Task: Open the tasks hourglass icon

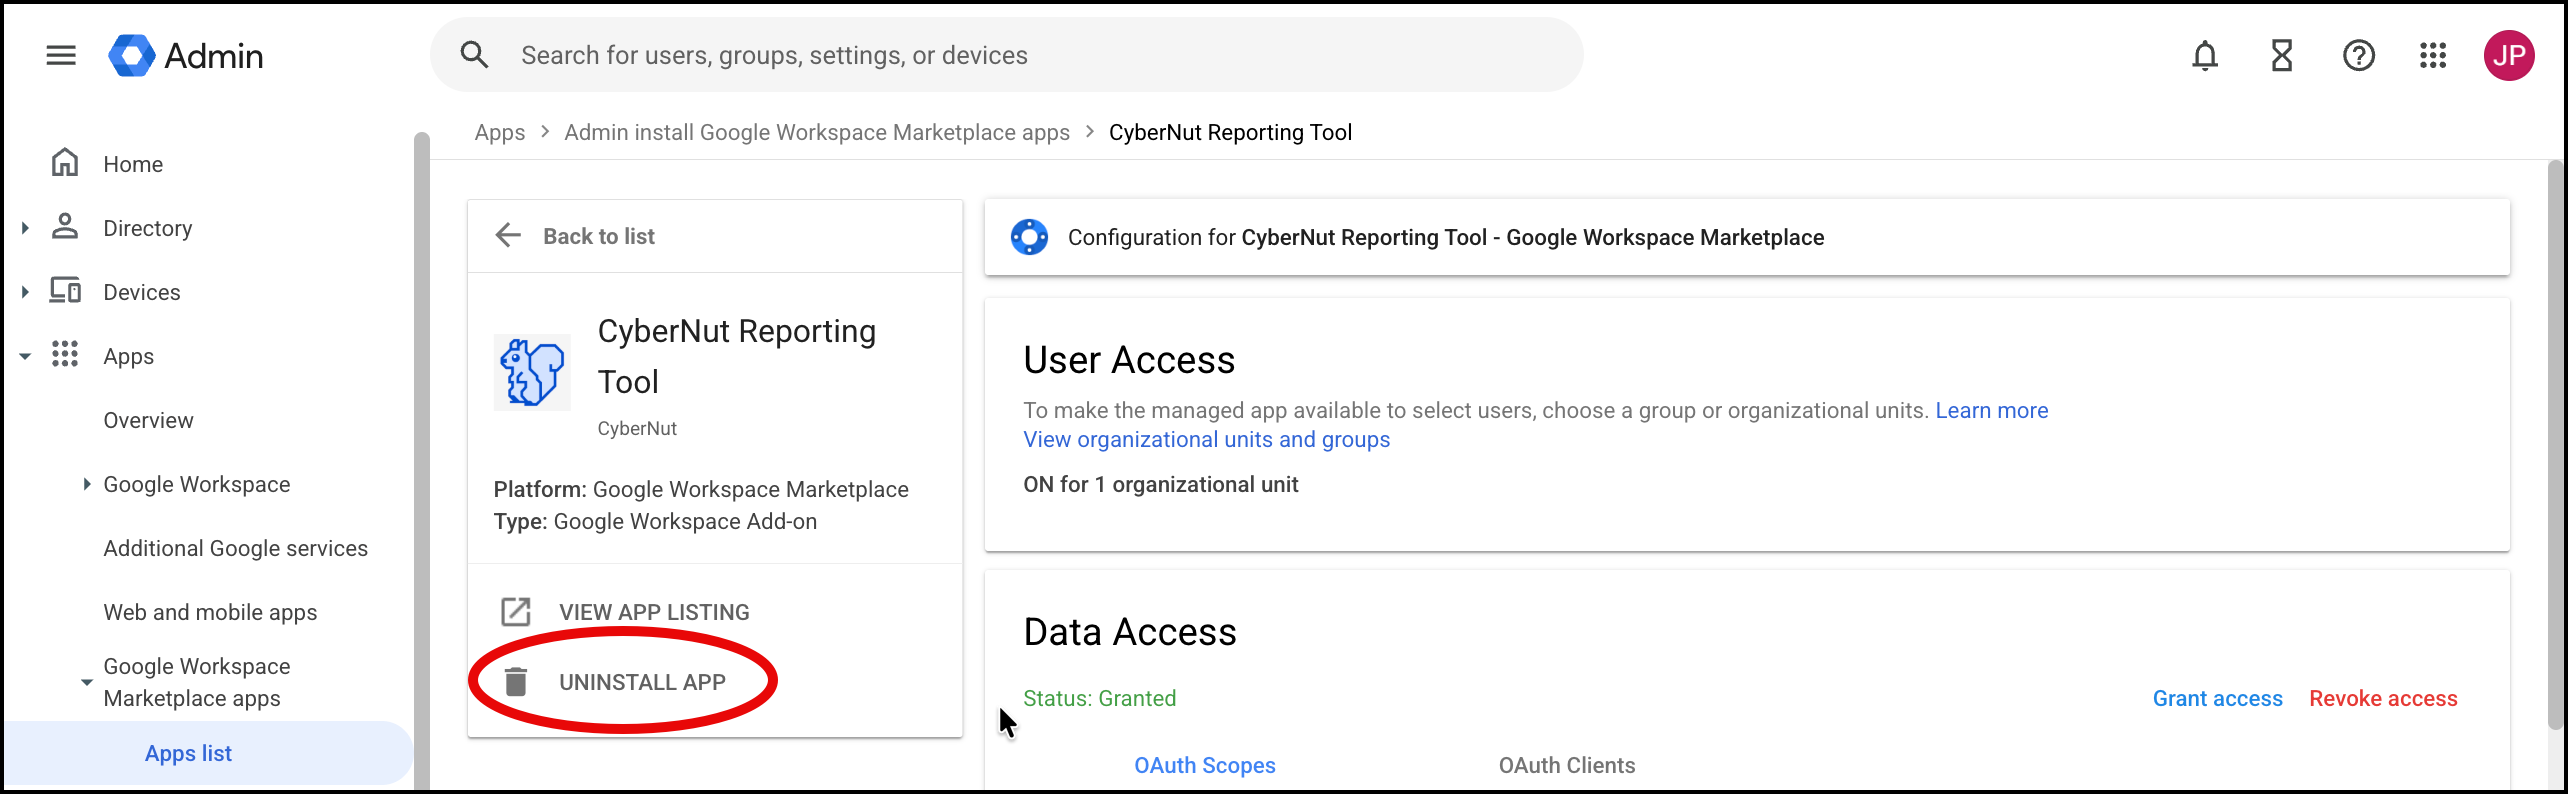Action: (x=2281, y=55)
